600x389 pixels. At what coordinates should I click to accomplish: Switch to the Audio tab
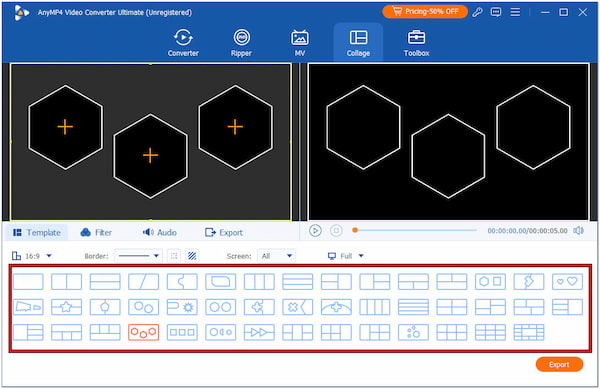160,233
